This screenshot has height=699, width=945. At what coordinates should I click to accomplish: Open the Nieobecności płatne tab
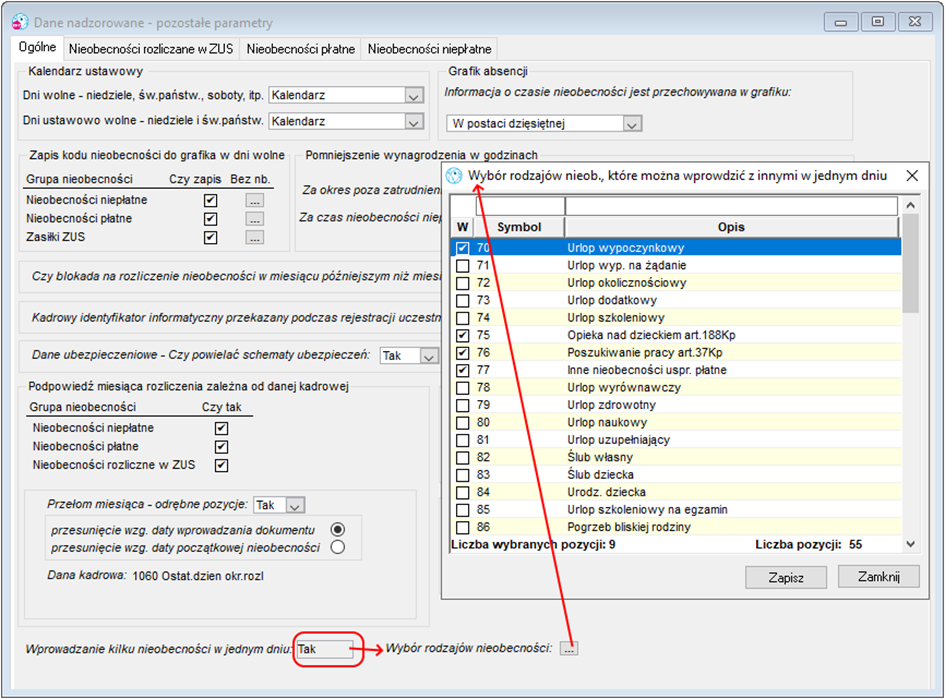[301, 49]
